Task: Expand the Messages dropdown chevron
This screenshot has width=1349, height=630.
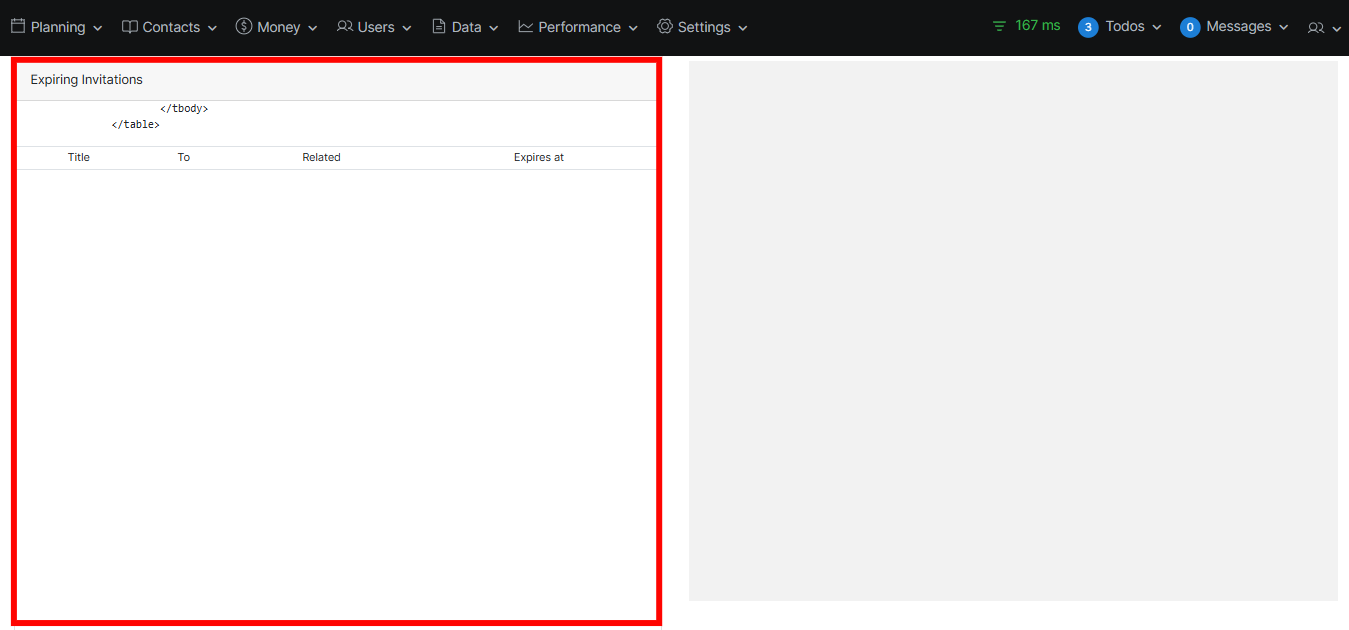Action: 1284,28
